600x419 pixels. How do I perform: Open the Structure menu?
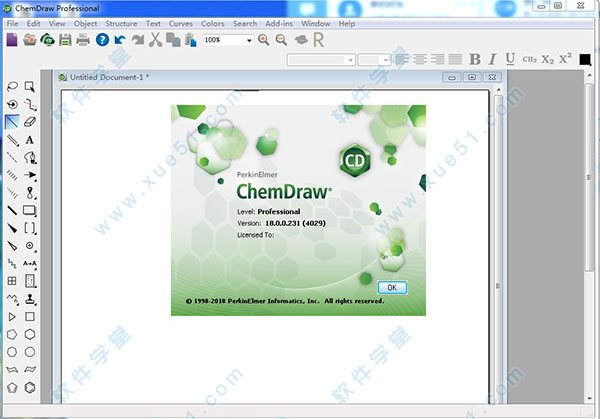[x=121, y=24]
